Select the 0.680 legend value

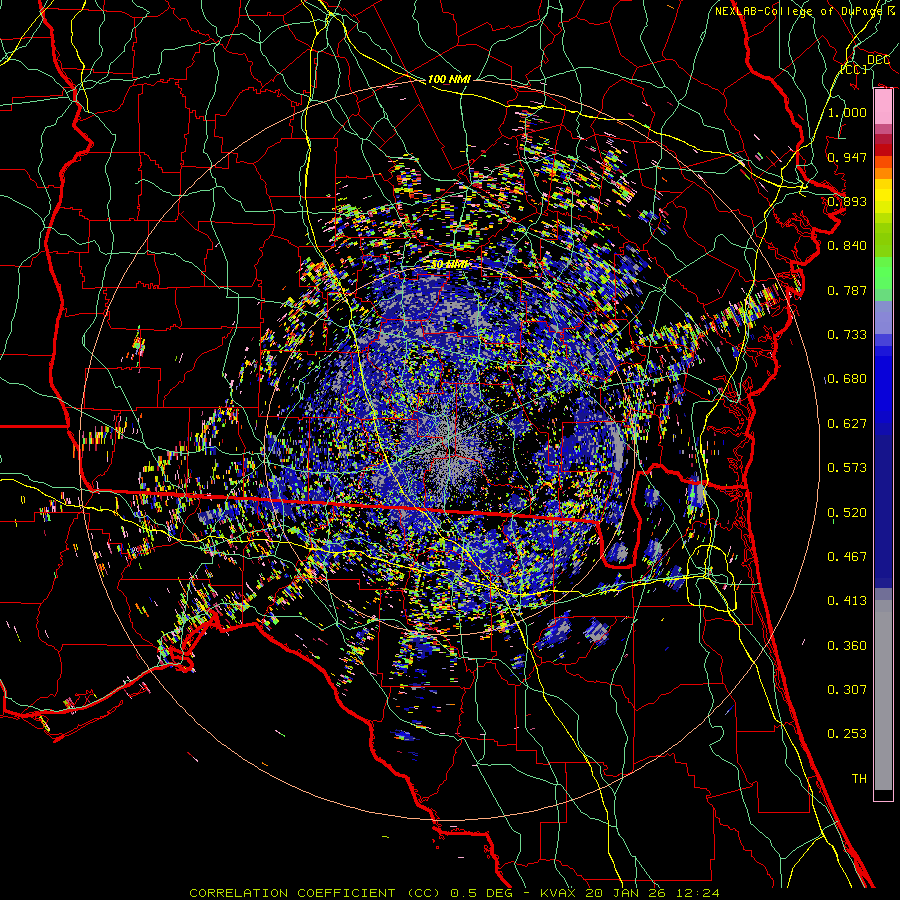[847, 379]
